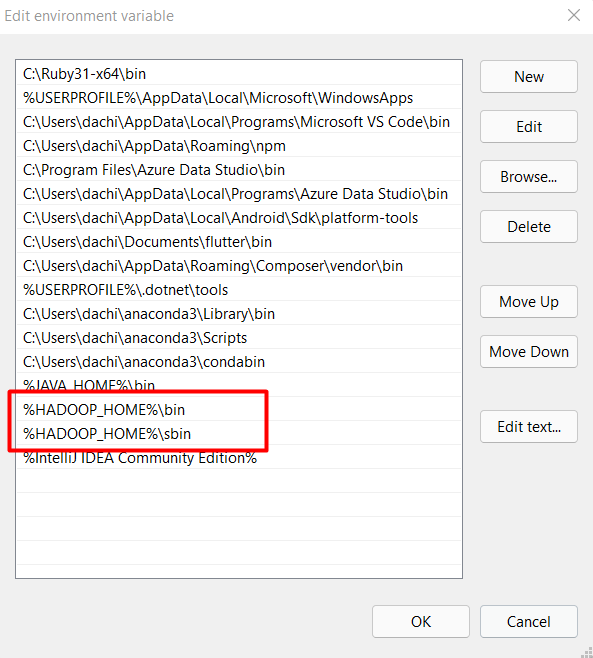This screenshot has height=658, width=593.
Task: Click the Edit button
Action: pos(529,127)
